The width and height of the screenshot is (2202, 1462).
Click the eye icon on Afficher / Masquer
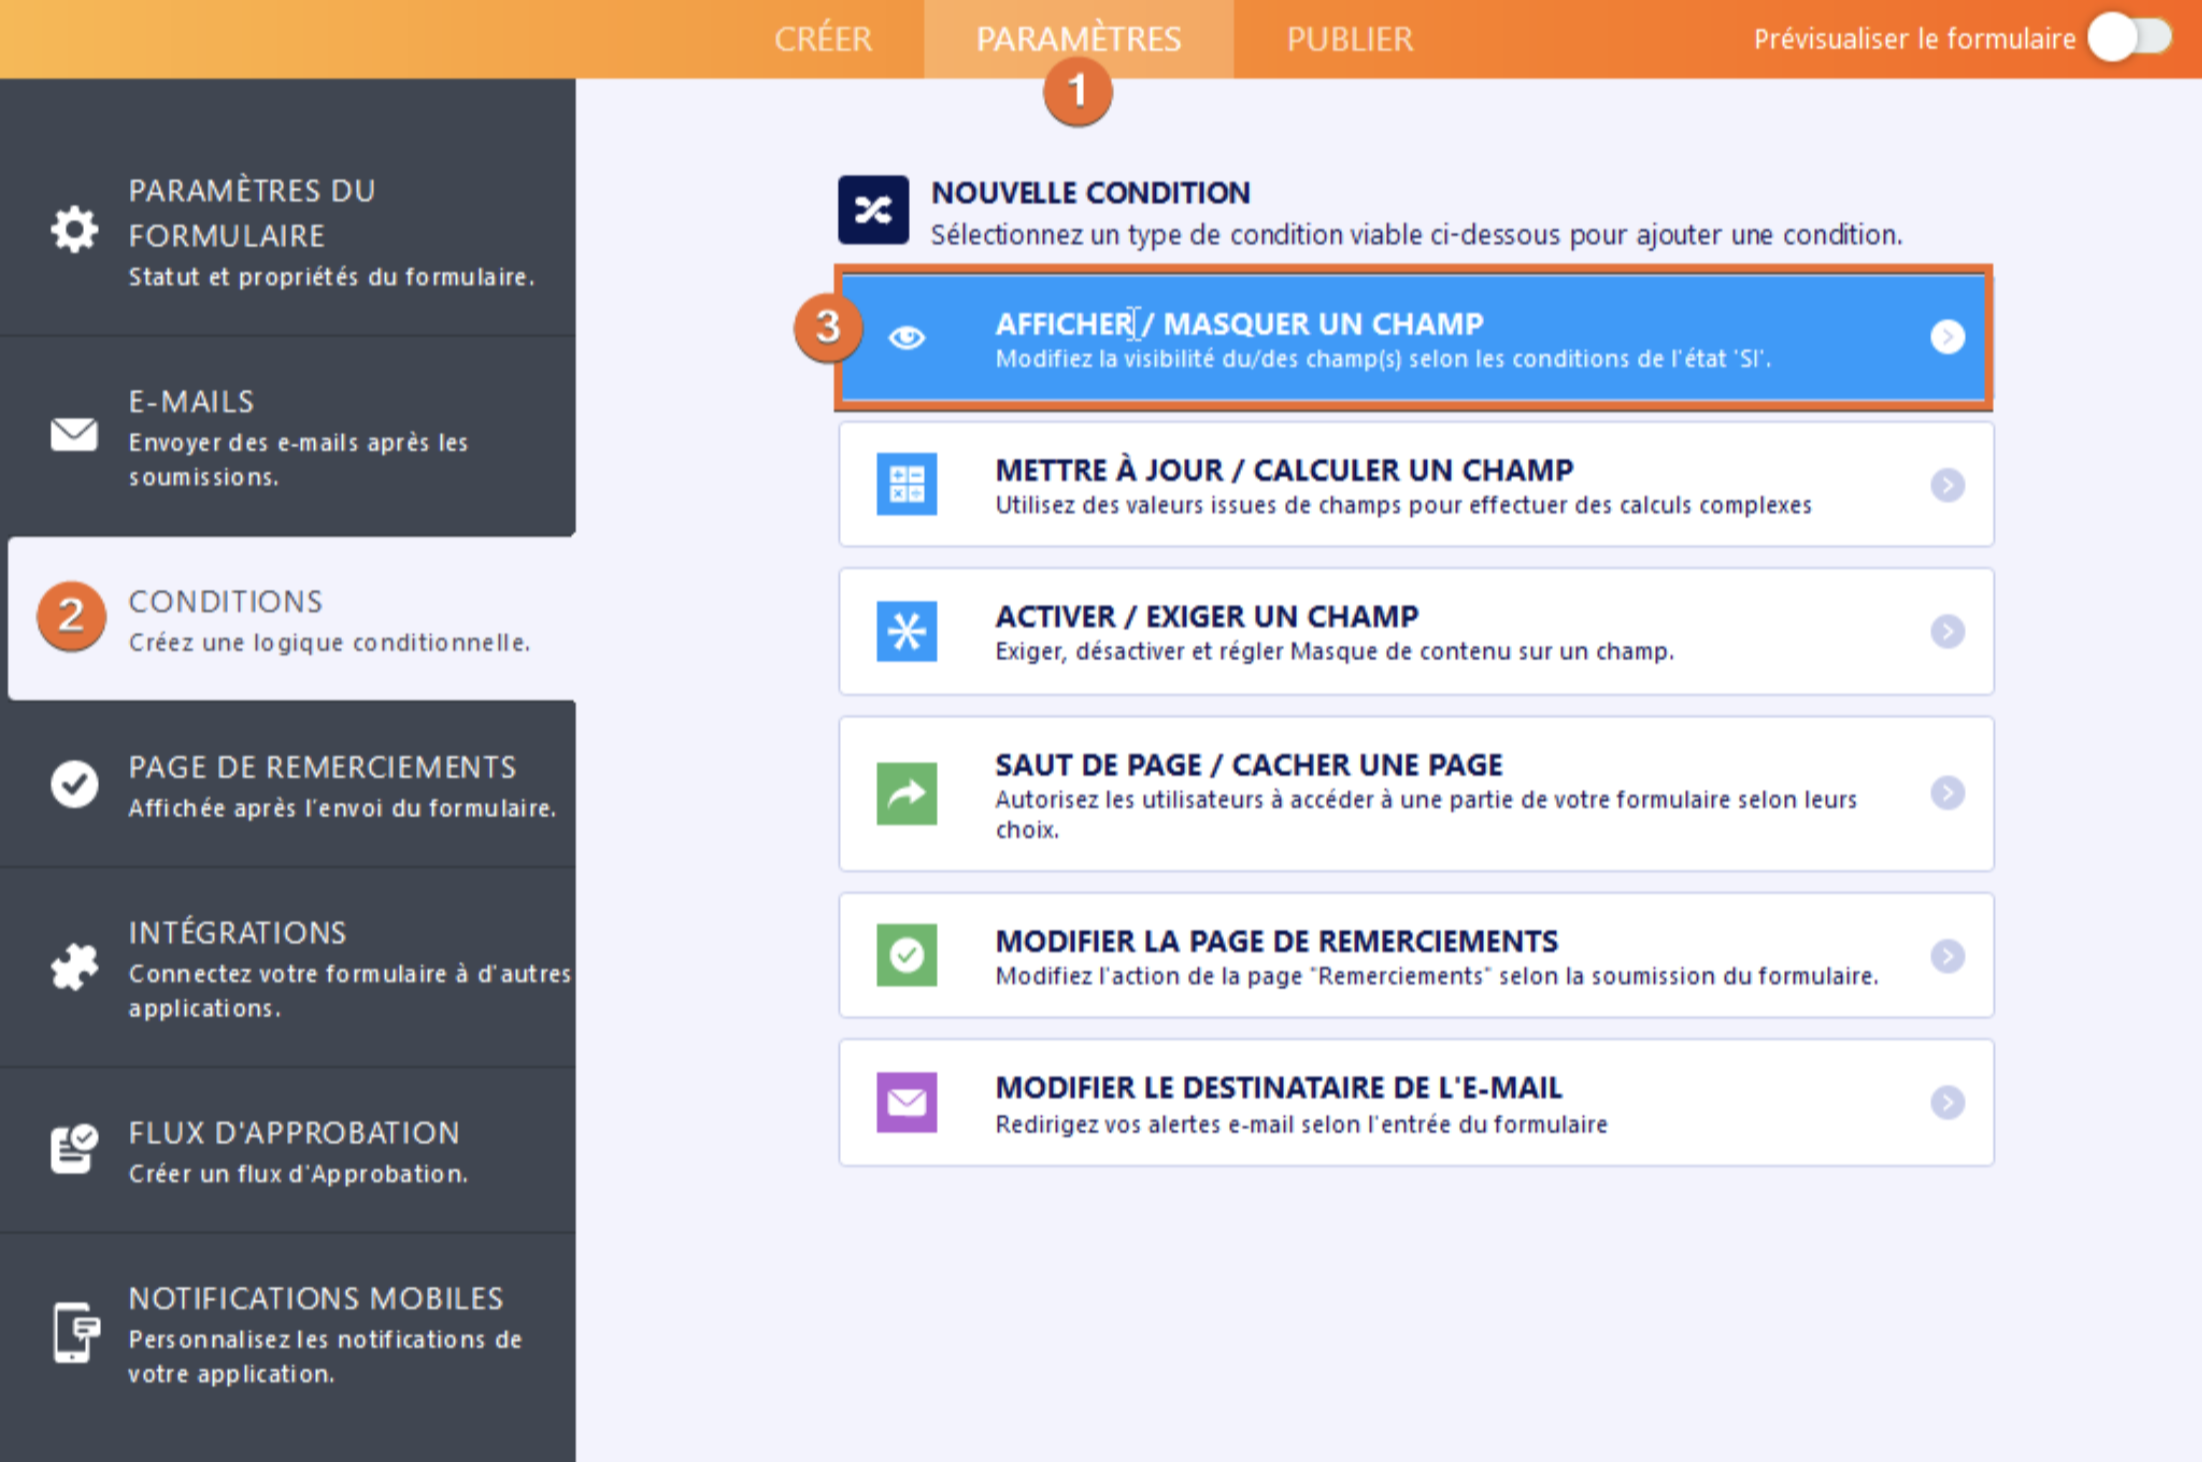906,338
